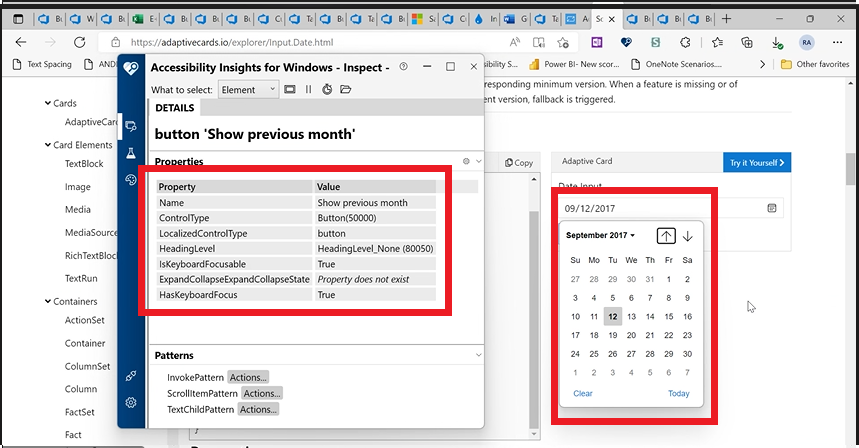This screenshot has width=859, height=448.
Task: Open the Favorites list star icon
Action: coord(717,42)
